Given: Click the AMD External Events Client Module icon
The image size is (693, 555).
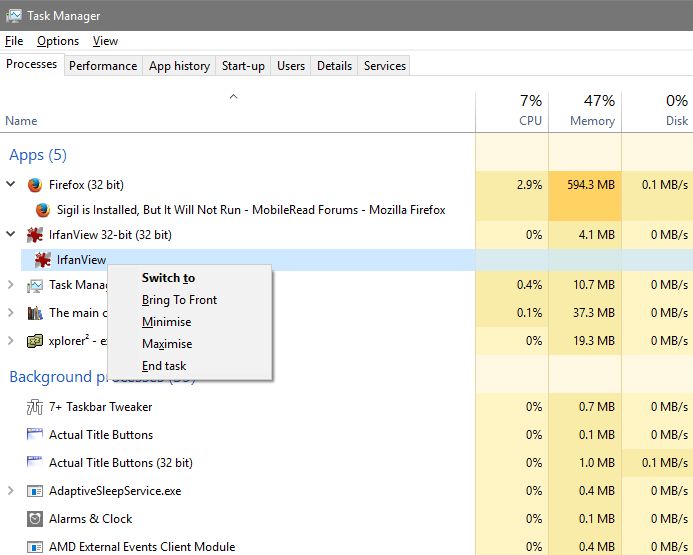Looking at the screenshot, I should click(x=34, y=547).
